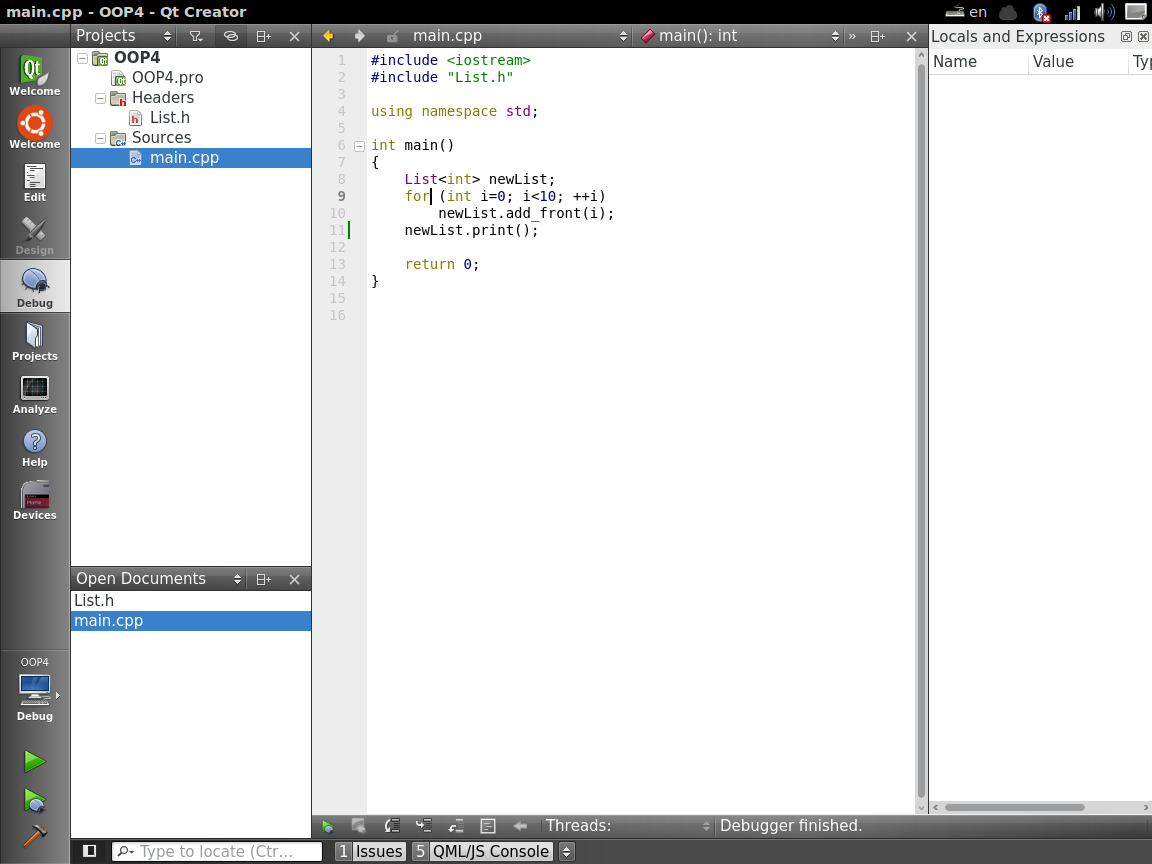Click the filter tree icon in Projects panel

click(x=197, y=36)
